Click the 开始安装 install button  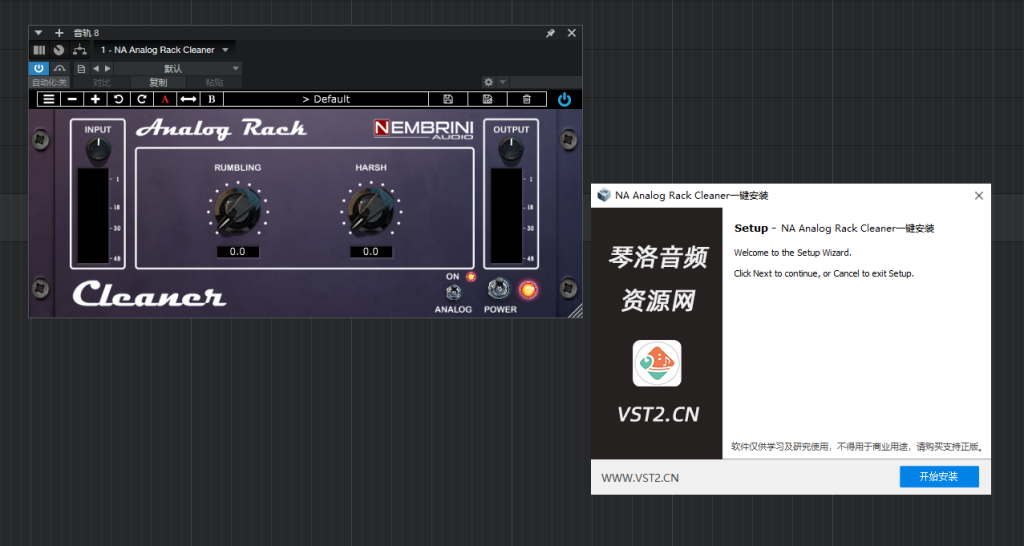939,477
